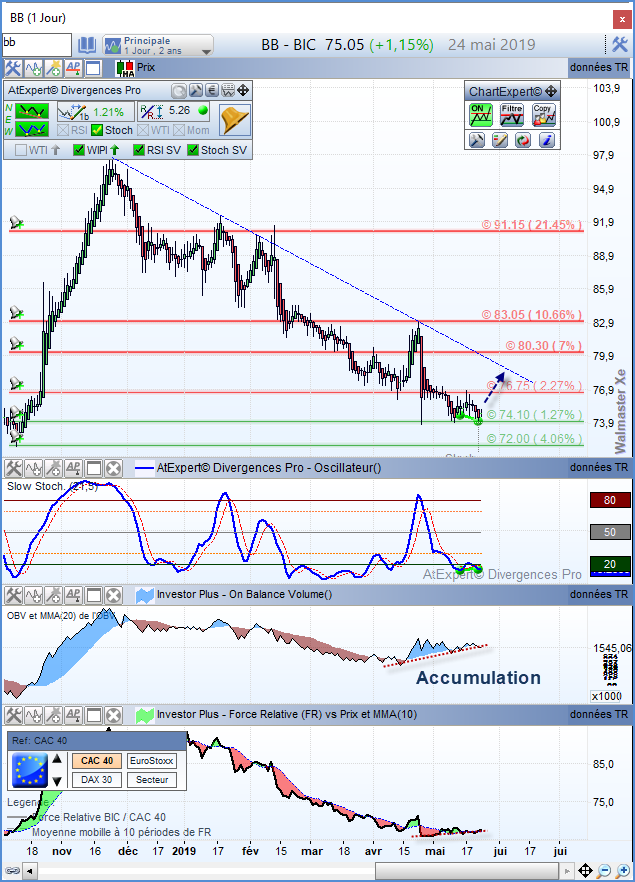Uncheck the WIPI checkbox
Image resolution: width=635 pixels, height=882 pixels.
79,150
